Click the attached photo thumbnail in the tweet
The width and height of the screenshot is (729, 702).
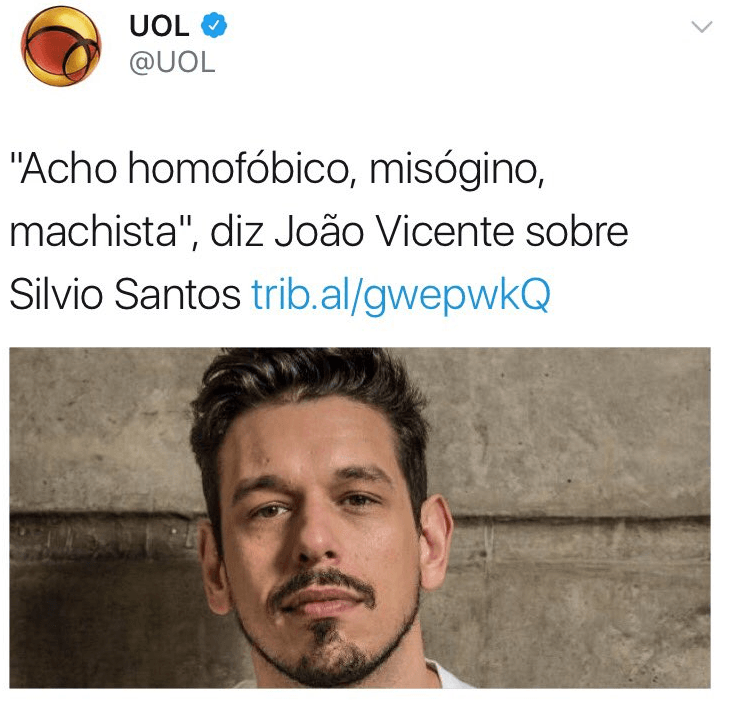coord(360,517)
